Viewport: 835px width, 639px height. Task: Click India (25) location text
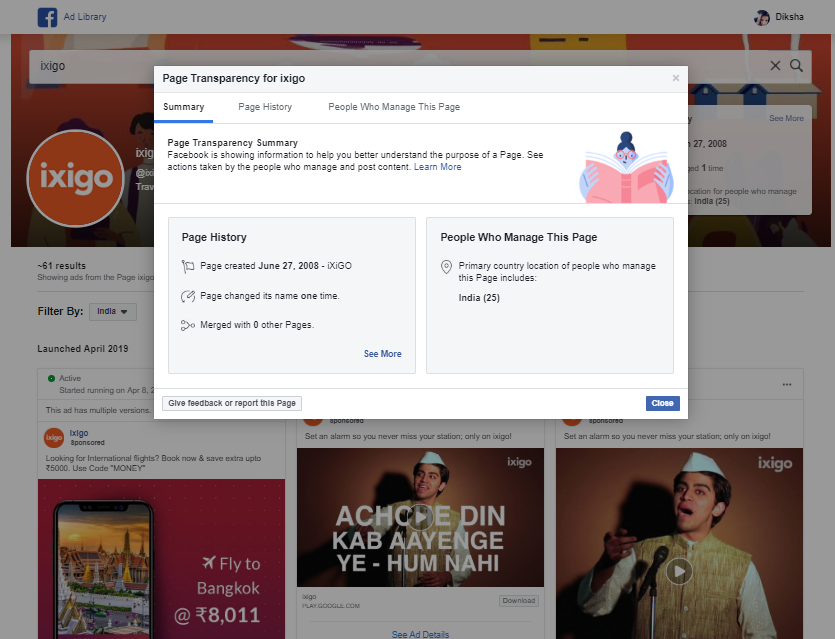[x=479, y=298]
